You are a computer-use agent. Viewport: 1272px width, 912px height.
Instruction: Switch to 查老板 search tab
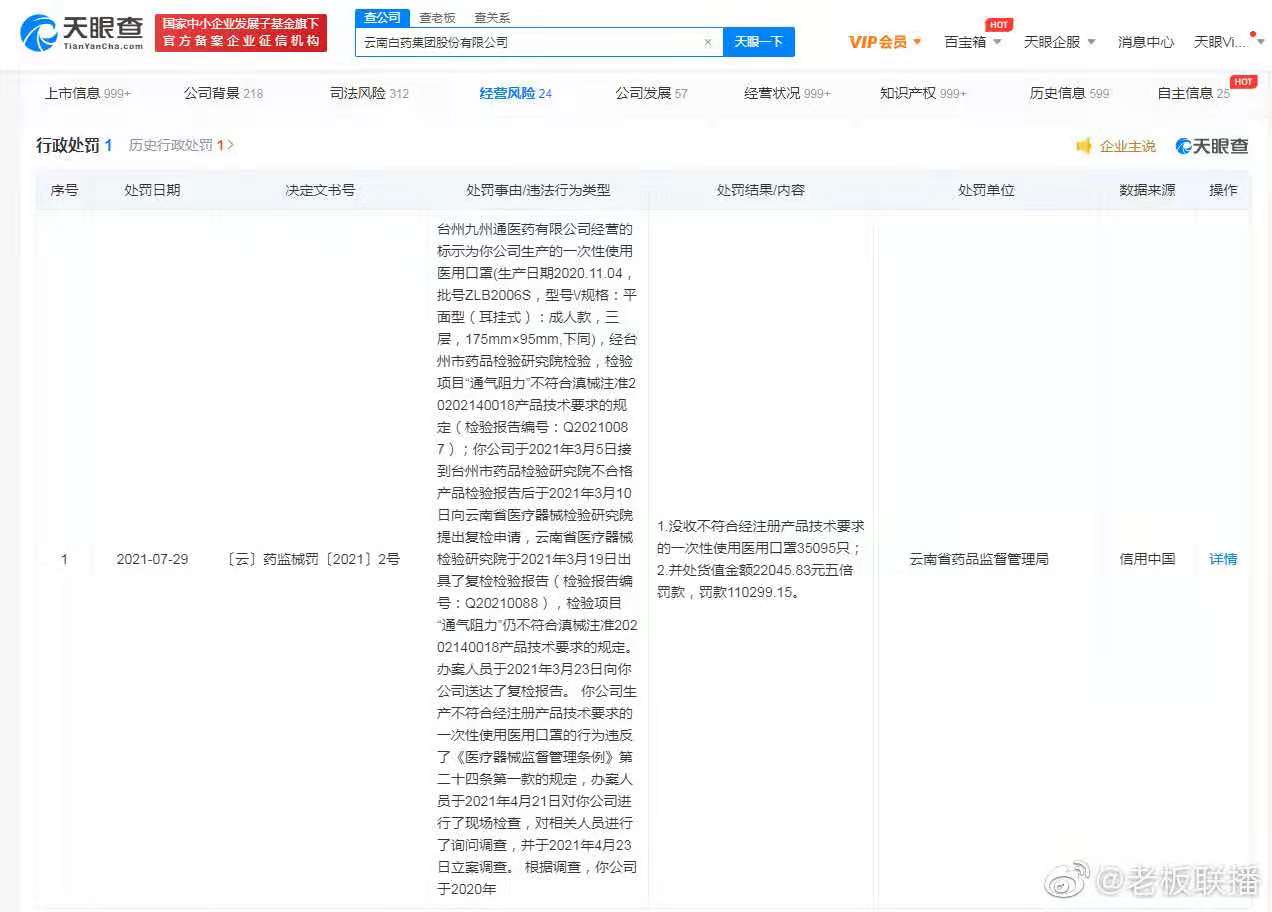(436, 17)
